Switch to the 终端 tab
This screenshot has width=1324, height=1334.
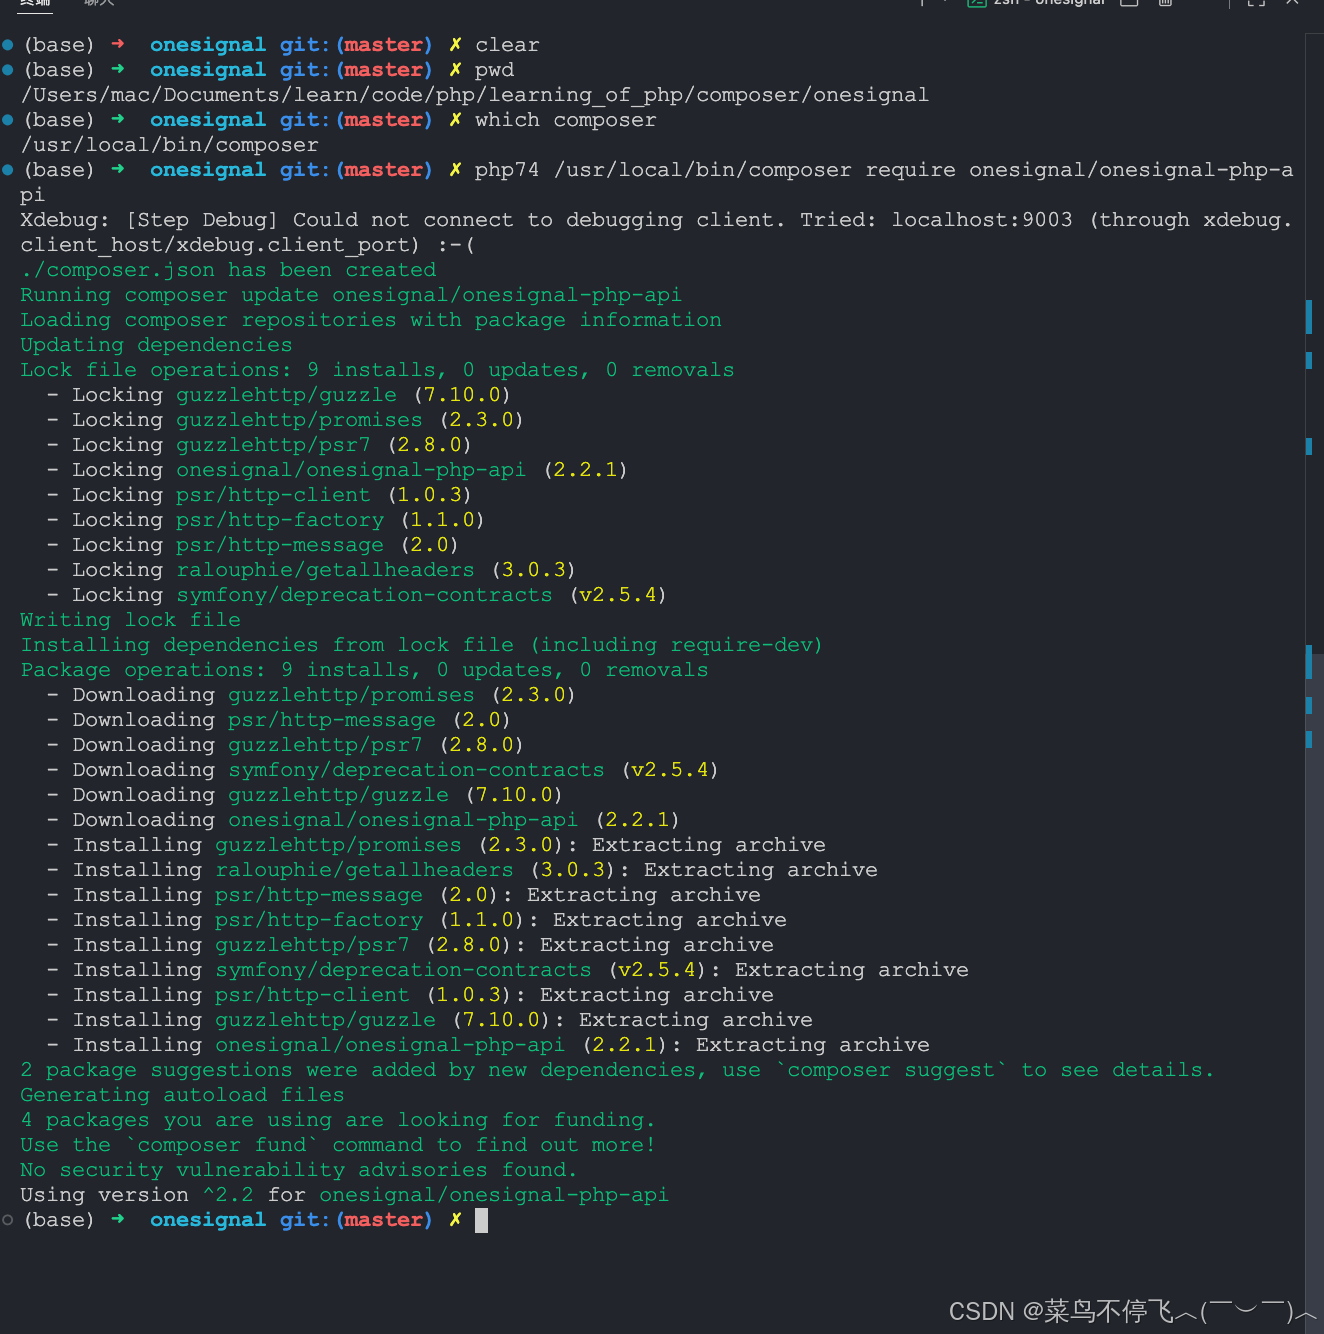coord(35,4)
